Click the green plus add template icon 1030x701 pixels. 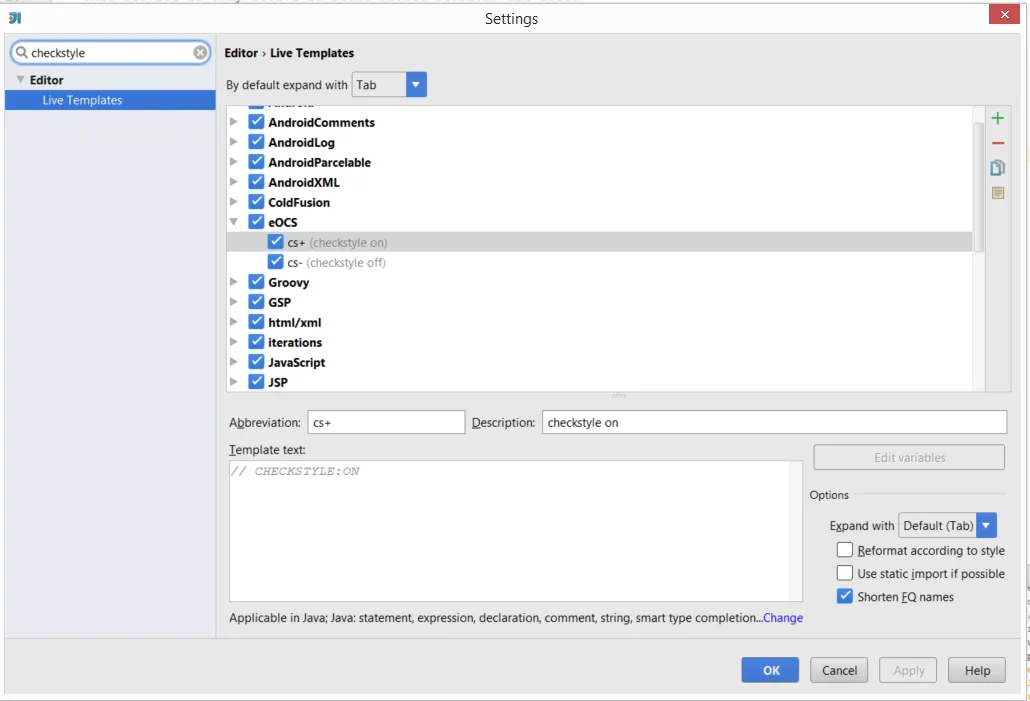click(997, 119)
